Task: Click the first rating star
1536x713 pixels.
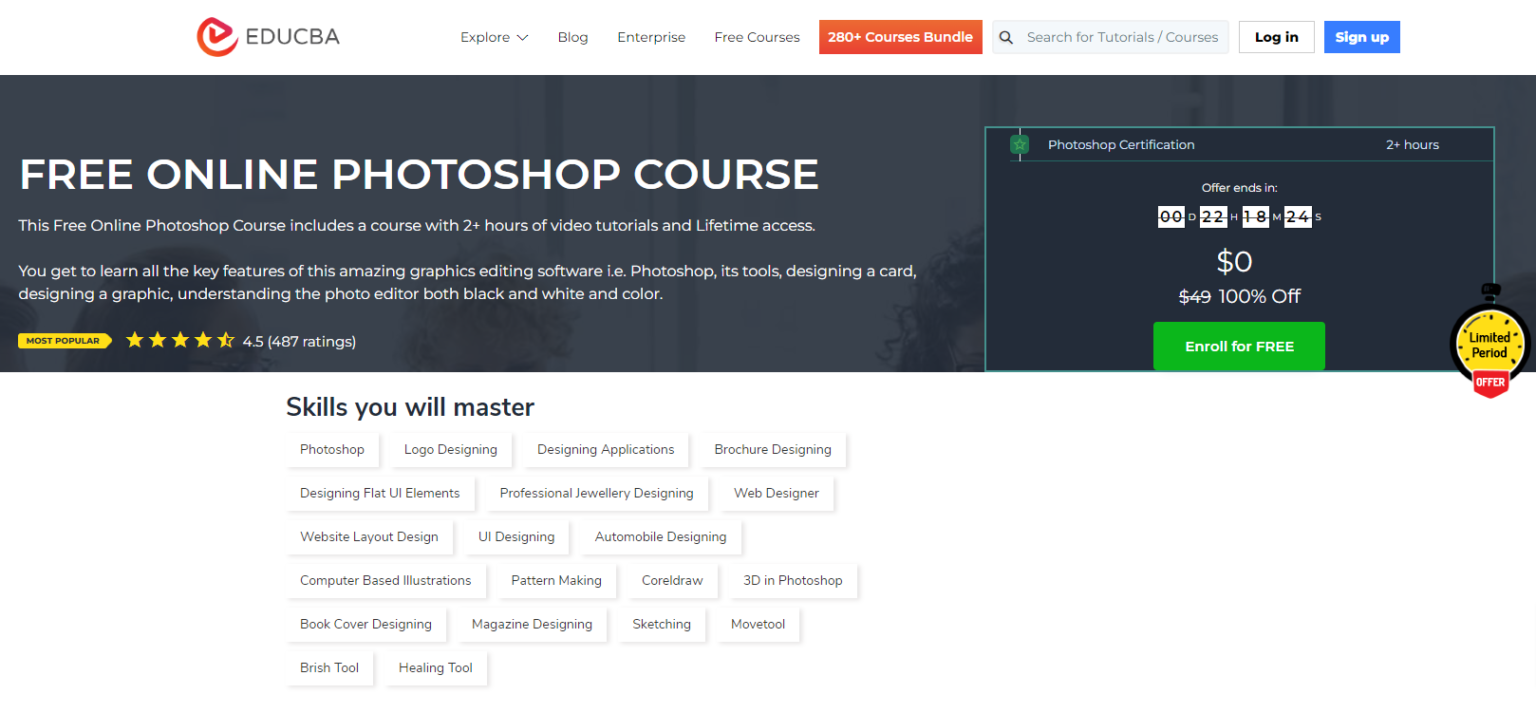Action: [135, 340]
